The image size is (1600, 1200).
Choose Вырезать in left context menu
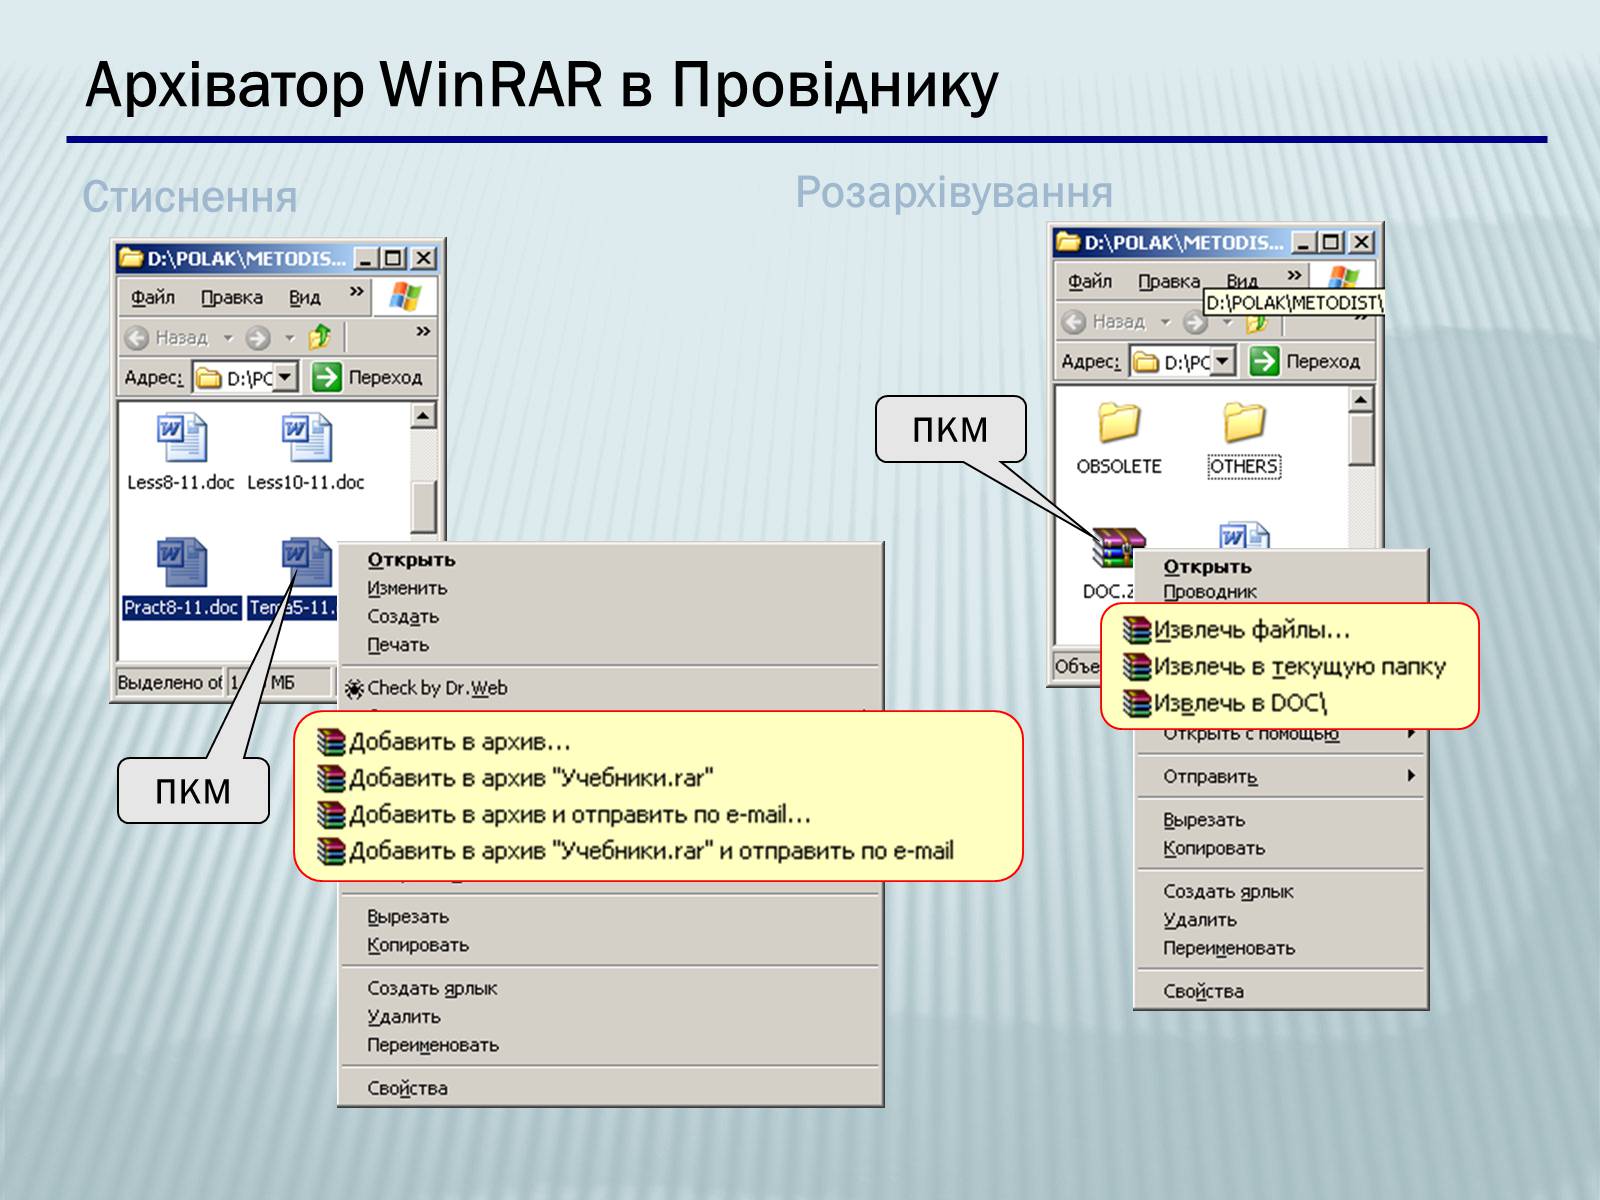(408, 916)
